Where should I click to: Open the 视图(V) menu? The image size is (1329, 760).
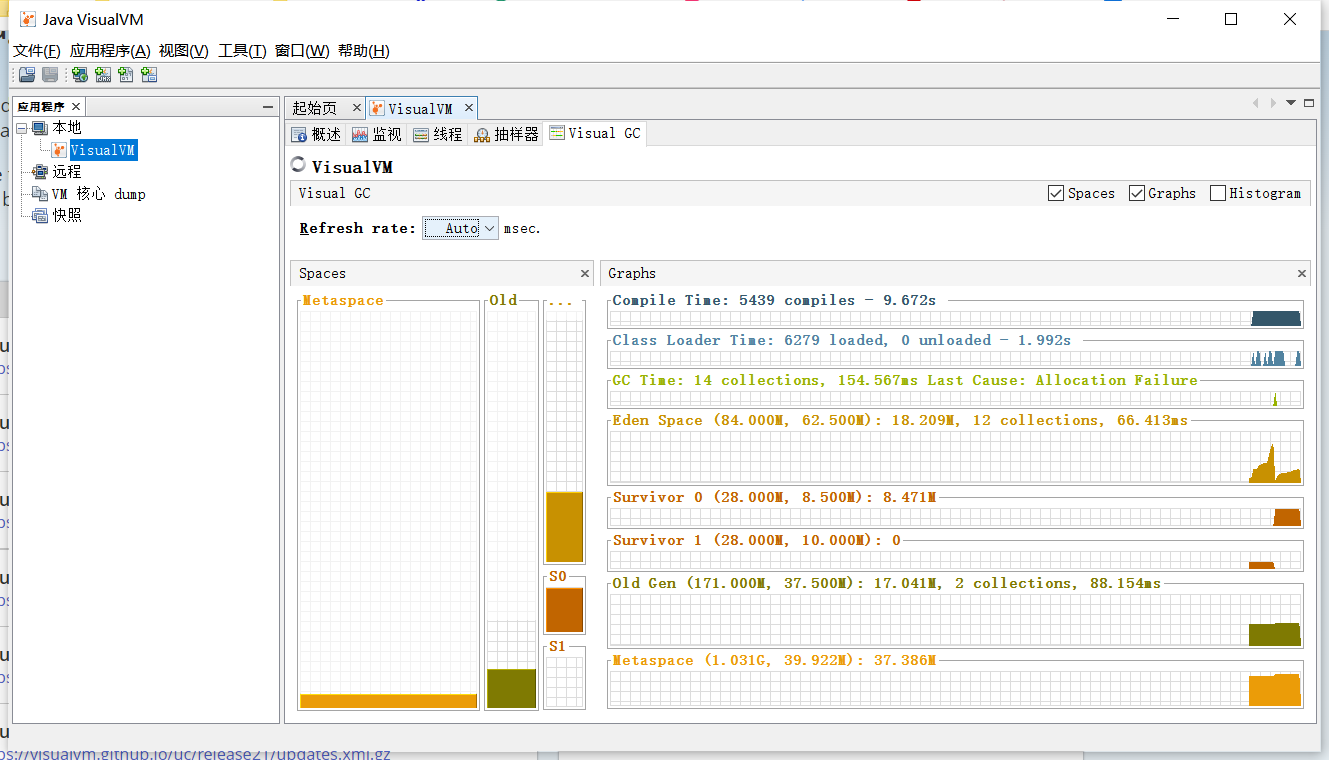pyautogui.click(x=184, y=51)
